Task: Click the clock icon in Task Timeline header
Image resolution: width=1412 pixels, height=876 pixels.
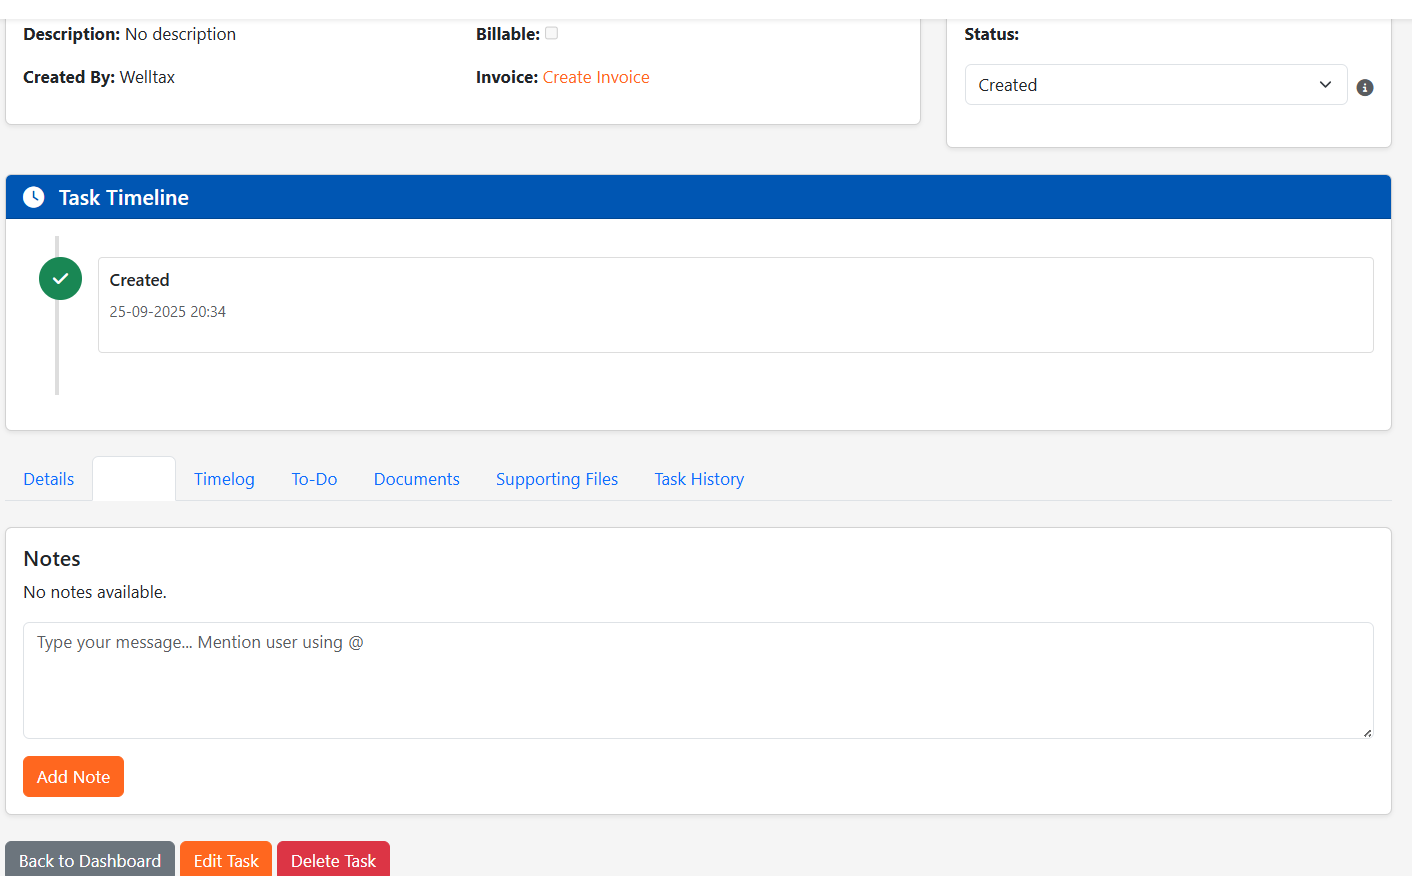Action: pos(33,196)
